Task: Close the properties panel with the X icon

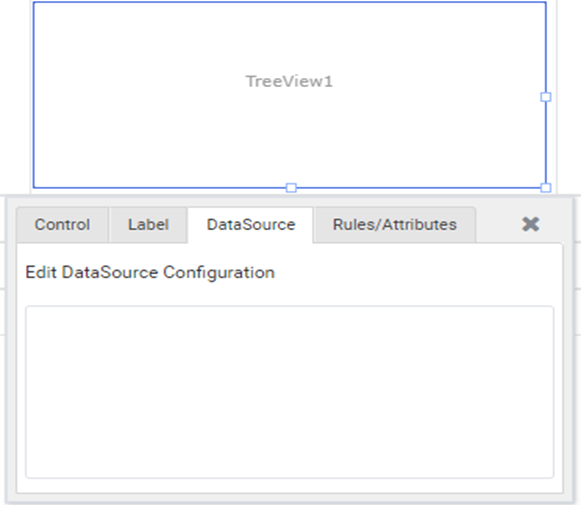Action: pyautogui.click(x=530, y=224)
